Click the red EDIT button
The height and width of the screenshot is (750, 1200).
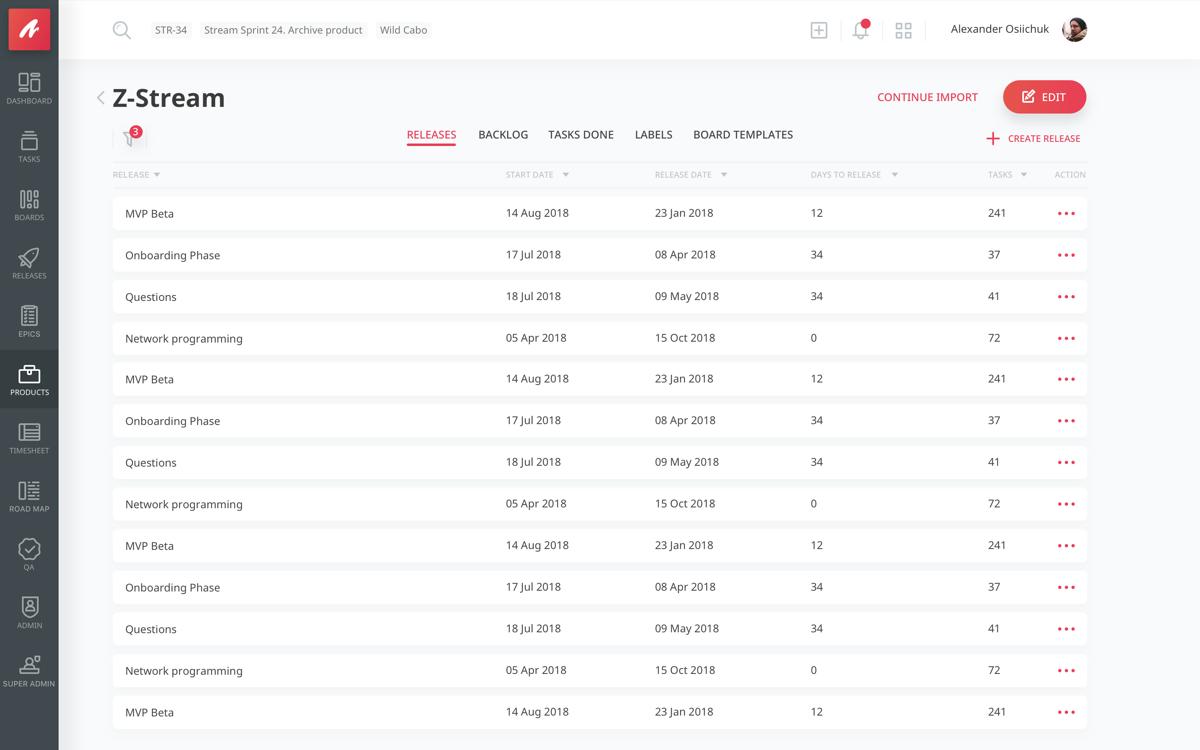pyautogui.click(x=1044, y=97)
